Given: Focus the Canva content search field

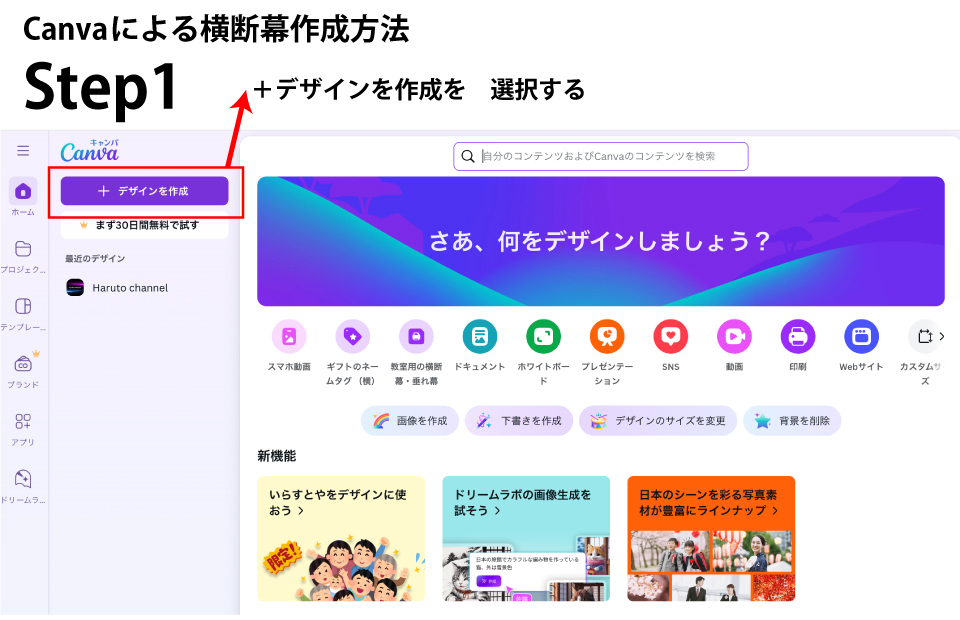Looking at the screenshot, I should pos(601,156).
